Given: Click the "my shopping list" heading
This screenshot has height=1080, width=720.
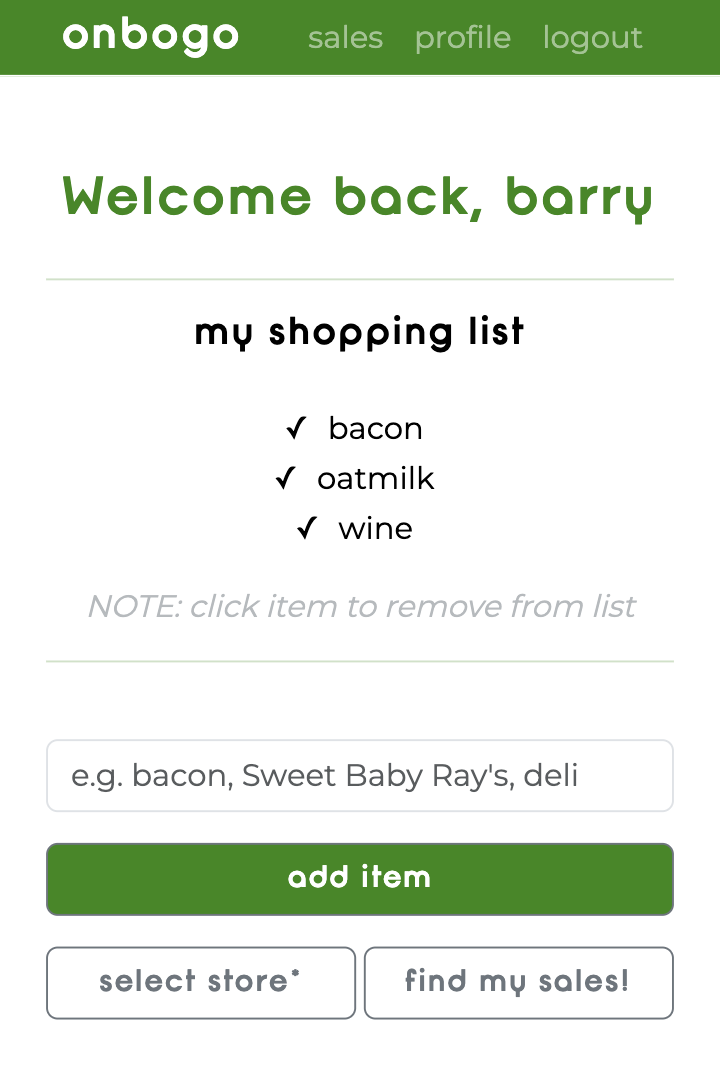Looking at the screenshot, I should point(360,332).
